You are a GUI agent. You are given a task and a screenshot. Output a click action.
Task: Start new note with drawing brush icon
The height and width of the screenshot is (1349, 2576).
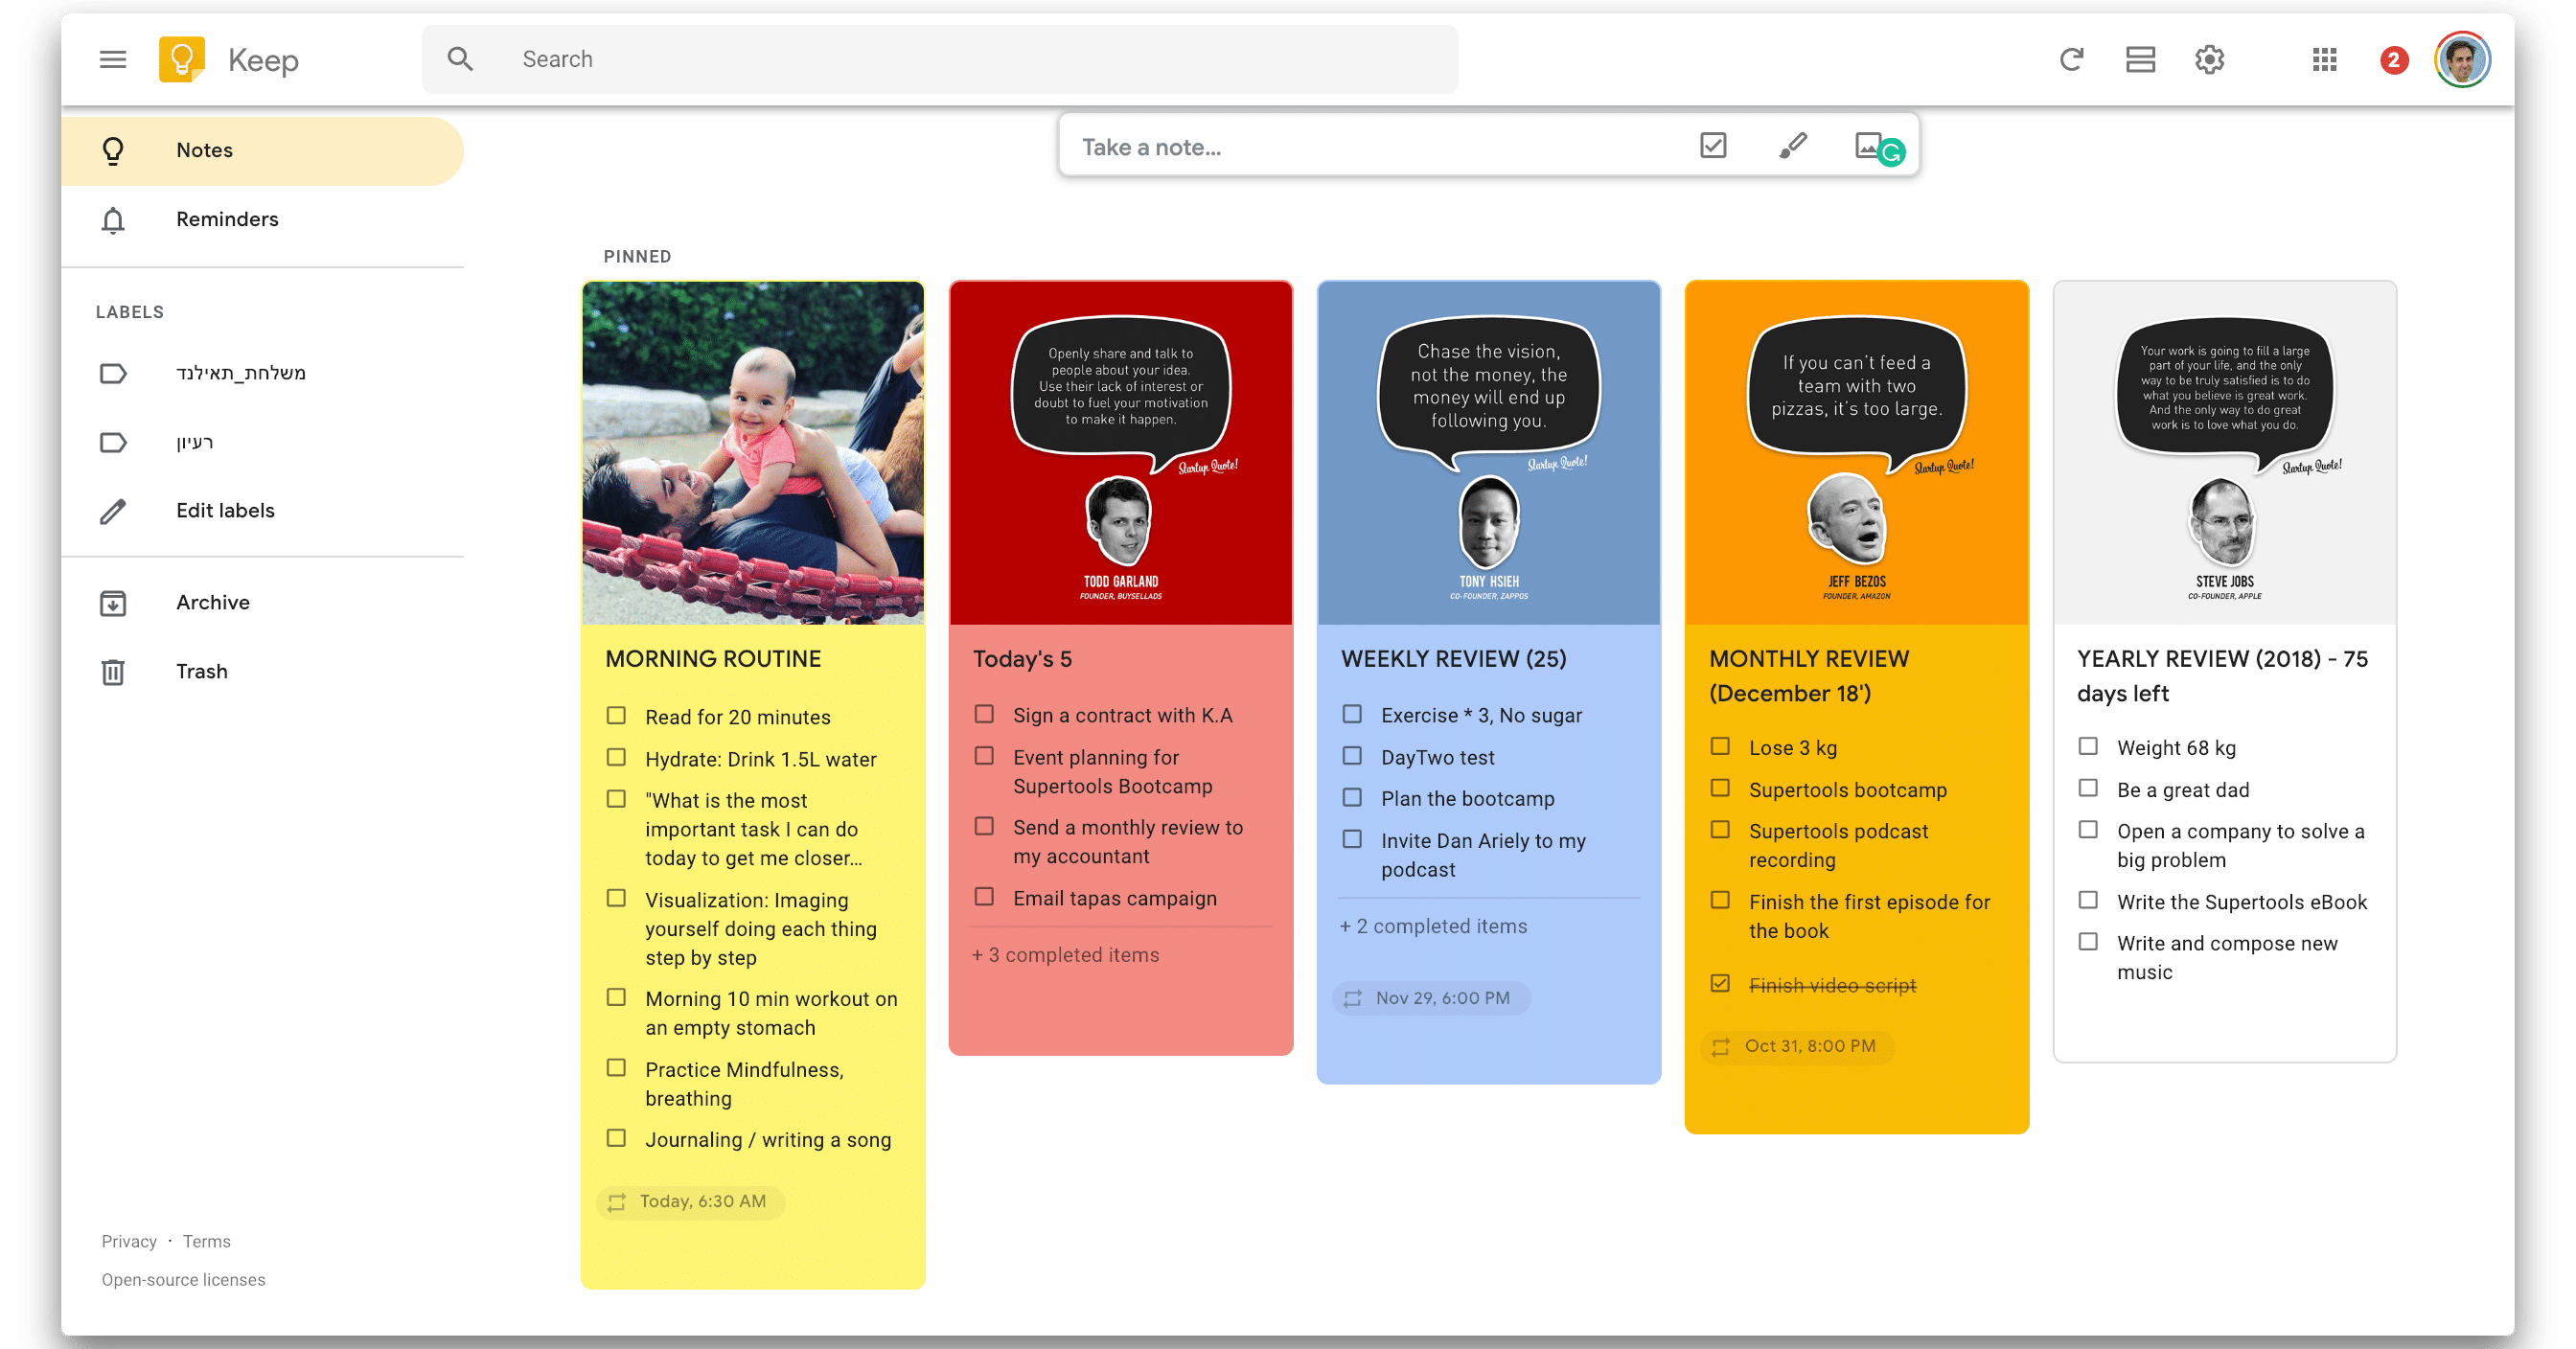click(1792, 146)
